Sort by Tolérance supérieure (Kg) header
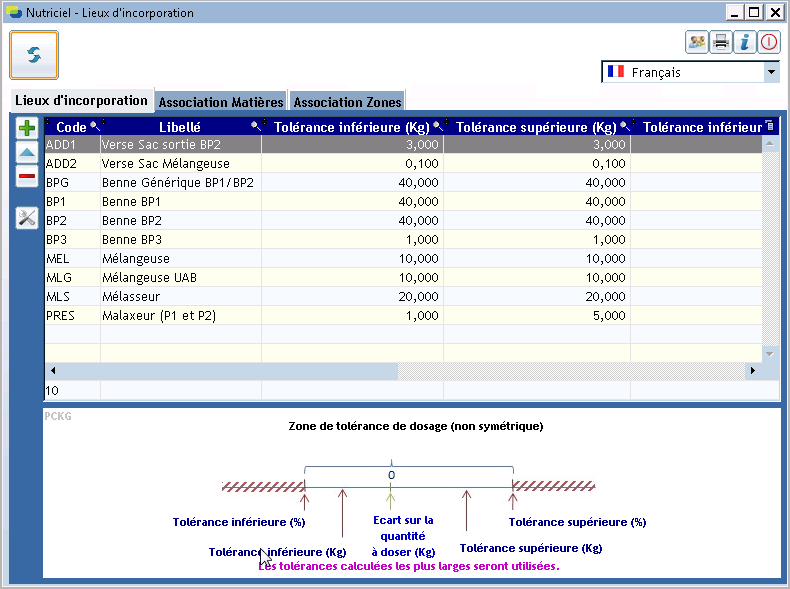This screenshot has width=790, height=589. 536,127
